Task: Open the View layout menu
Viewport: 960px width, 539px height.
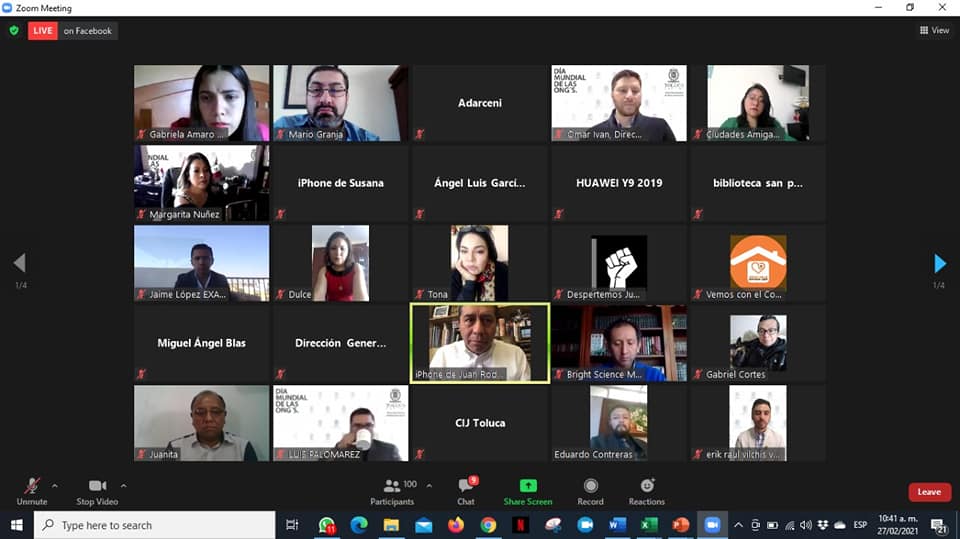Action: 934,31
